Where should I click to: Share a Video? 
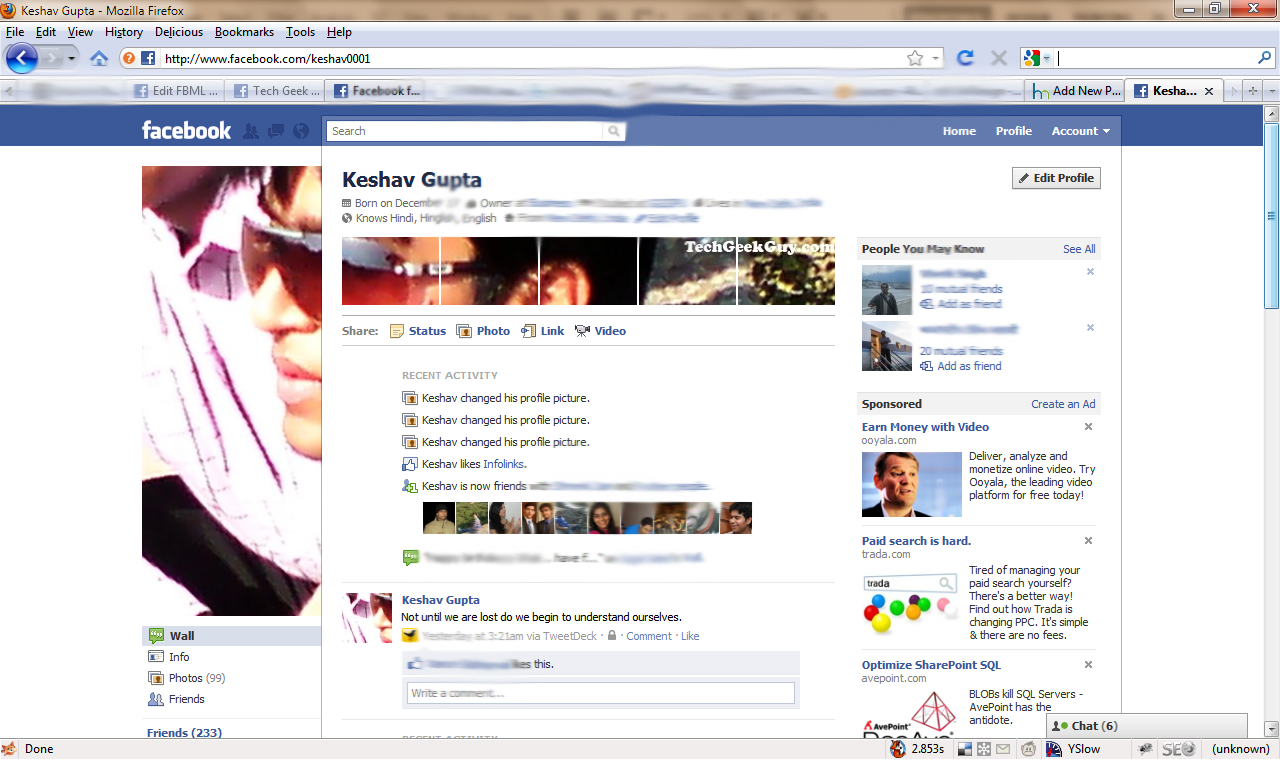pos(600,331)
